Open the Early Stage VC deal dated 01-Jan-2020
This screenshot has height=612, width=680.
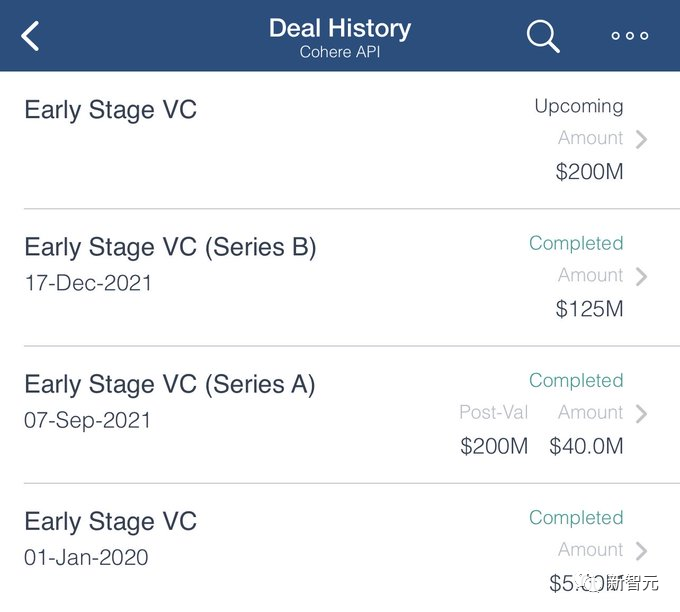click(111, 521)
